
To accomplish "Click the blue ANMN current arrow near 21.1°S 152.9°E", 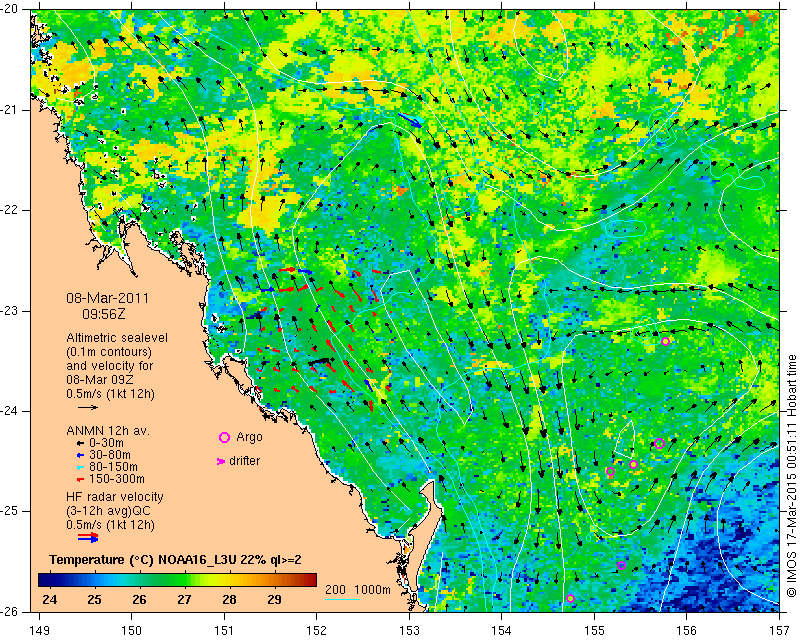I will click(x=410, y=119).
